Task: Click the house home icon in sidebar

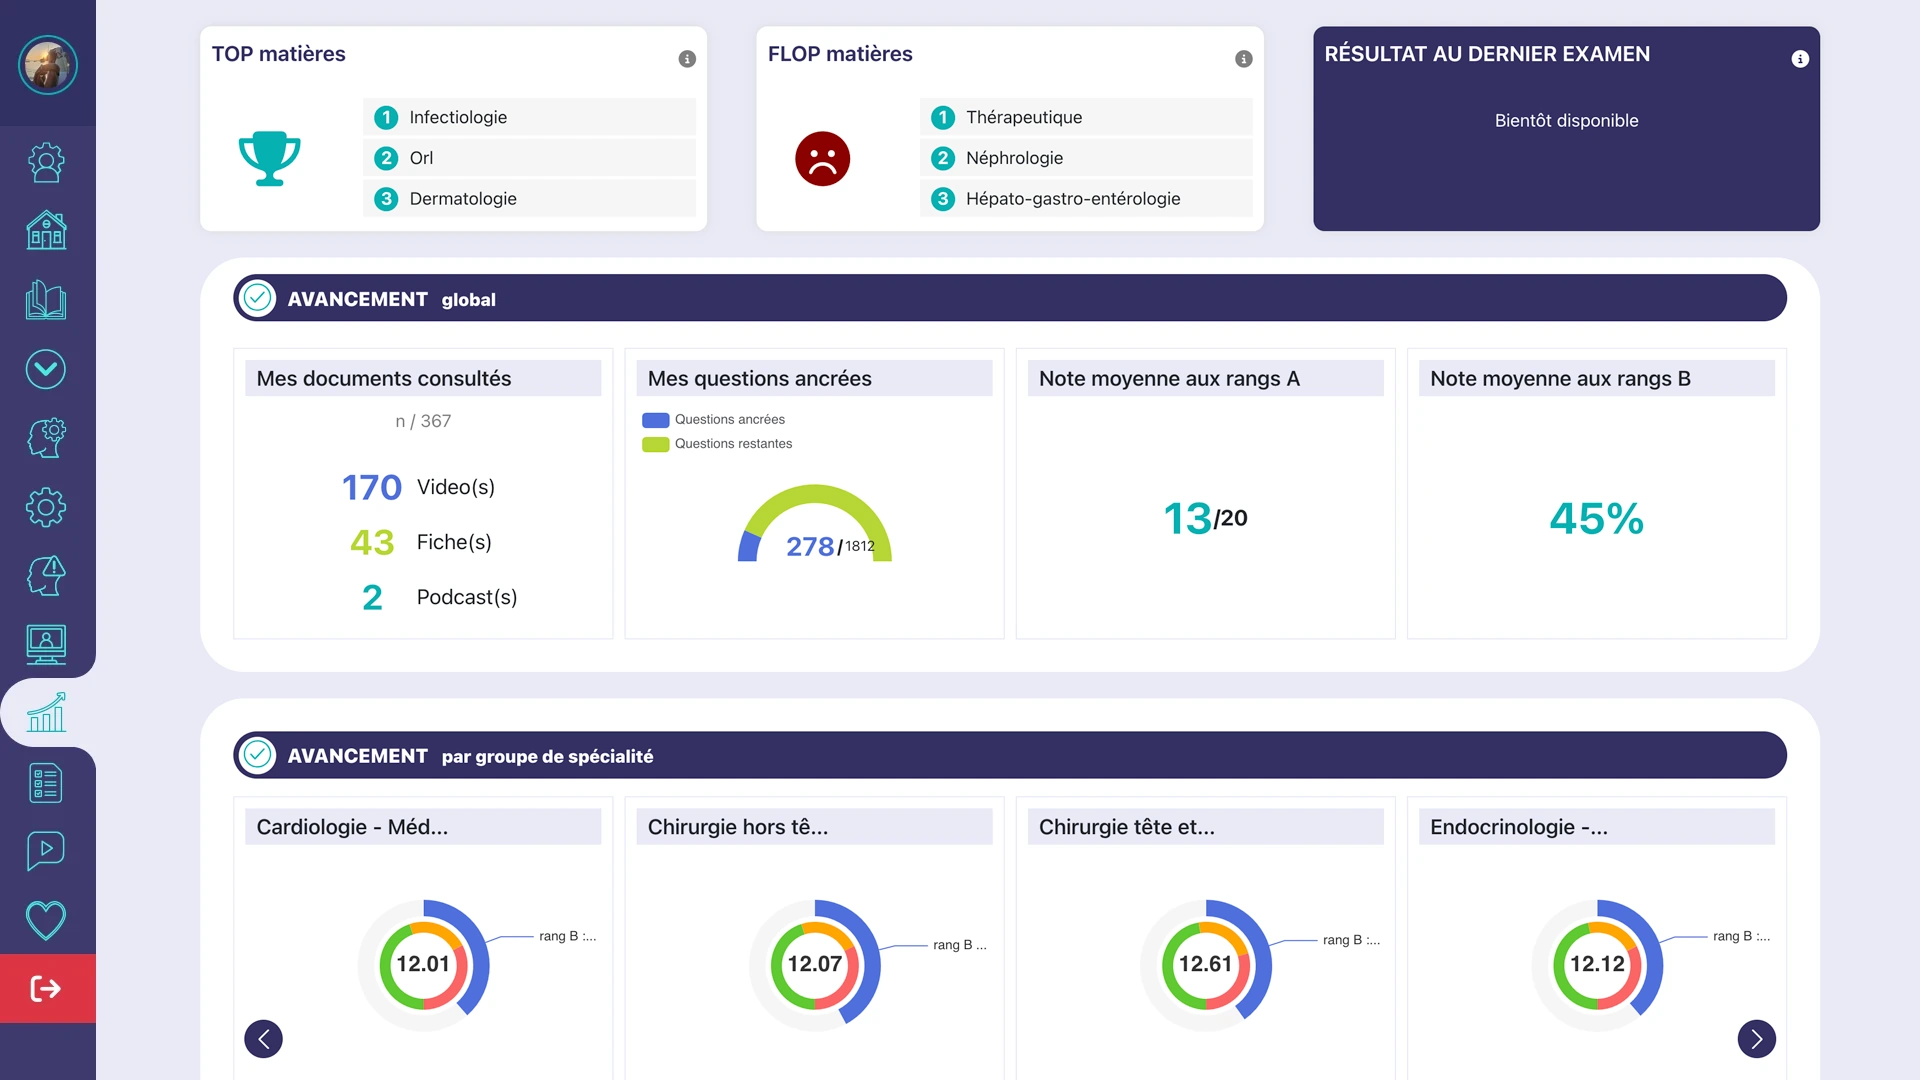Action: click(46, 231)
